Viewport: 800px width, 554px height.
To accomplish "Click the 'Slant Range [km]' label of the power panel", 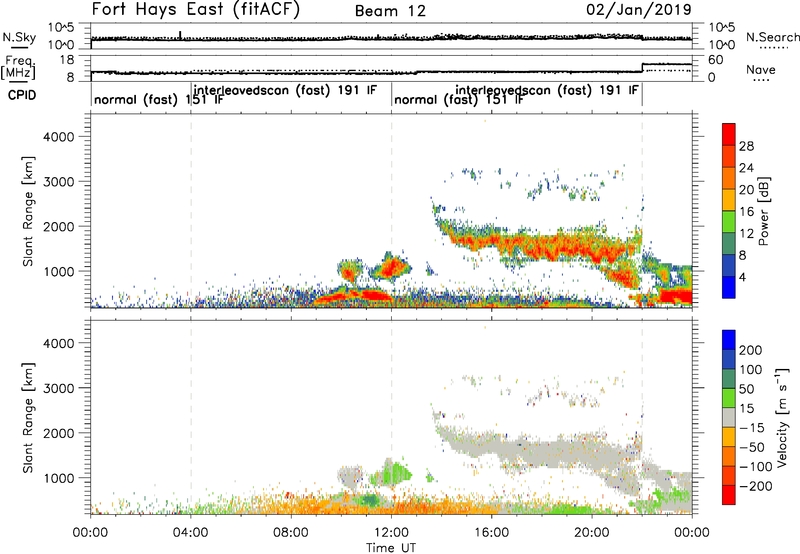I will [28, 211].
